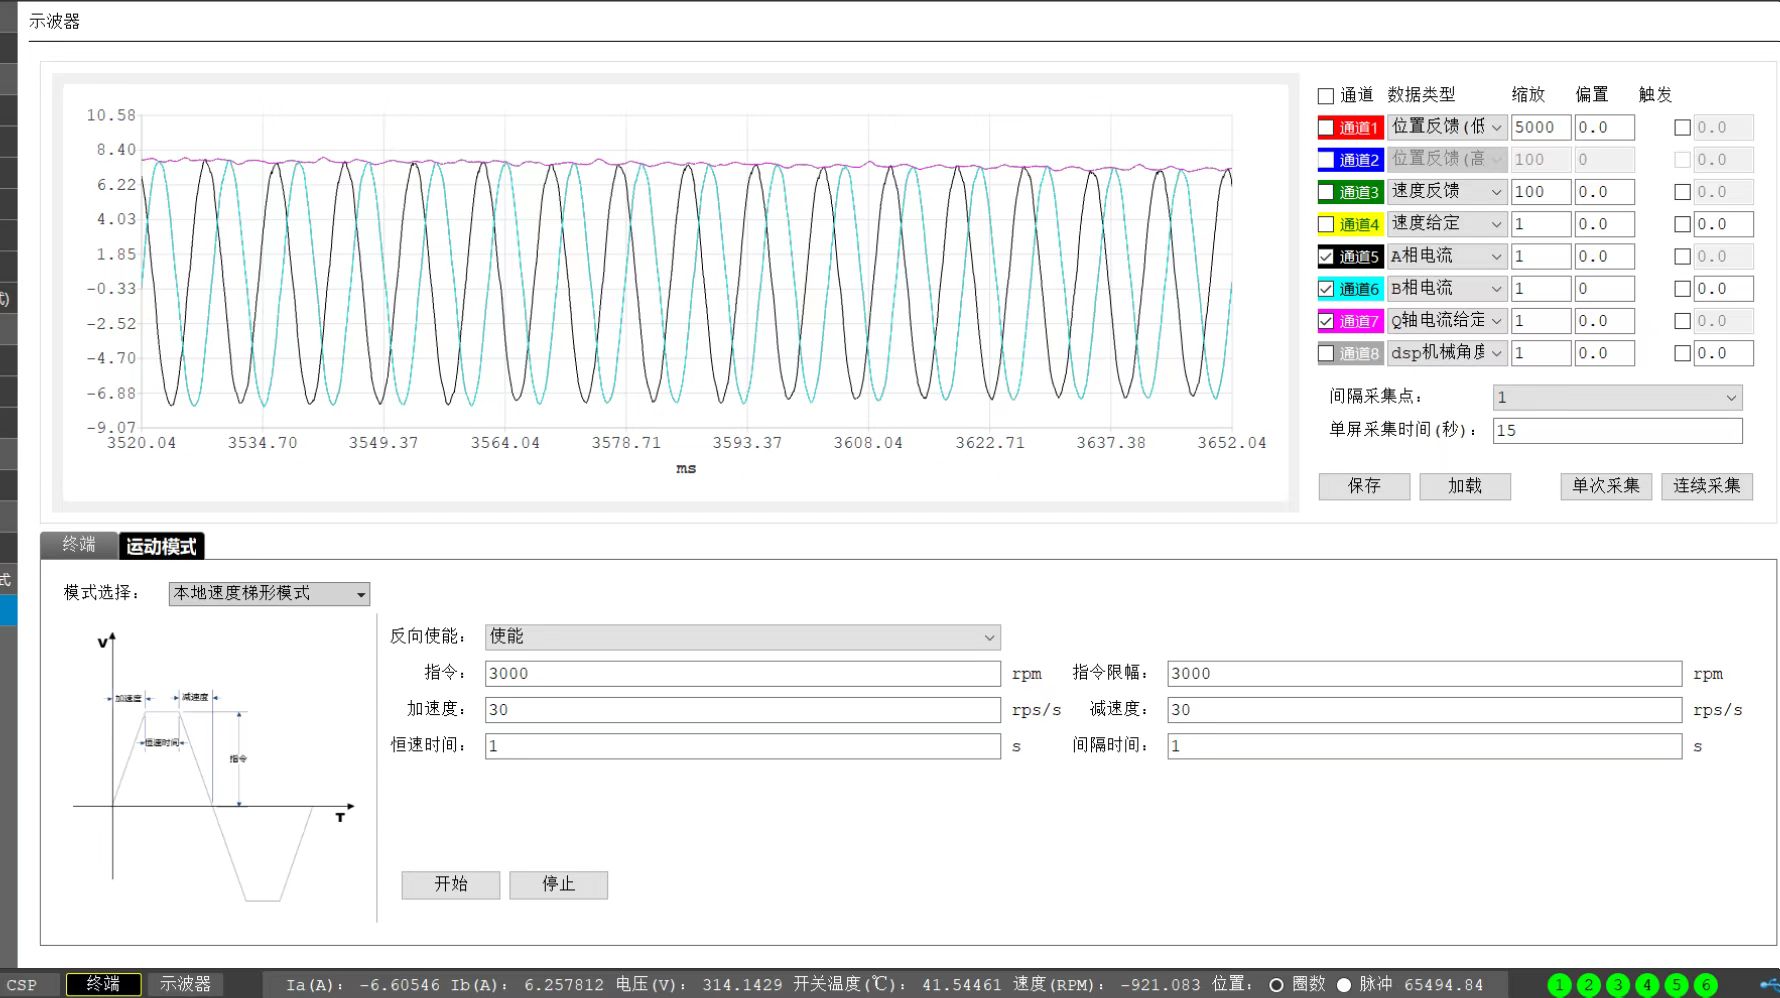Click channel 6 offset field
This screenshot has width=1780, height=998.
[1604, 288]
